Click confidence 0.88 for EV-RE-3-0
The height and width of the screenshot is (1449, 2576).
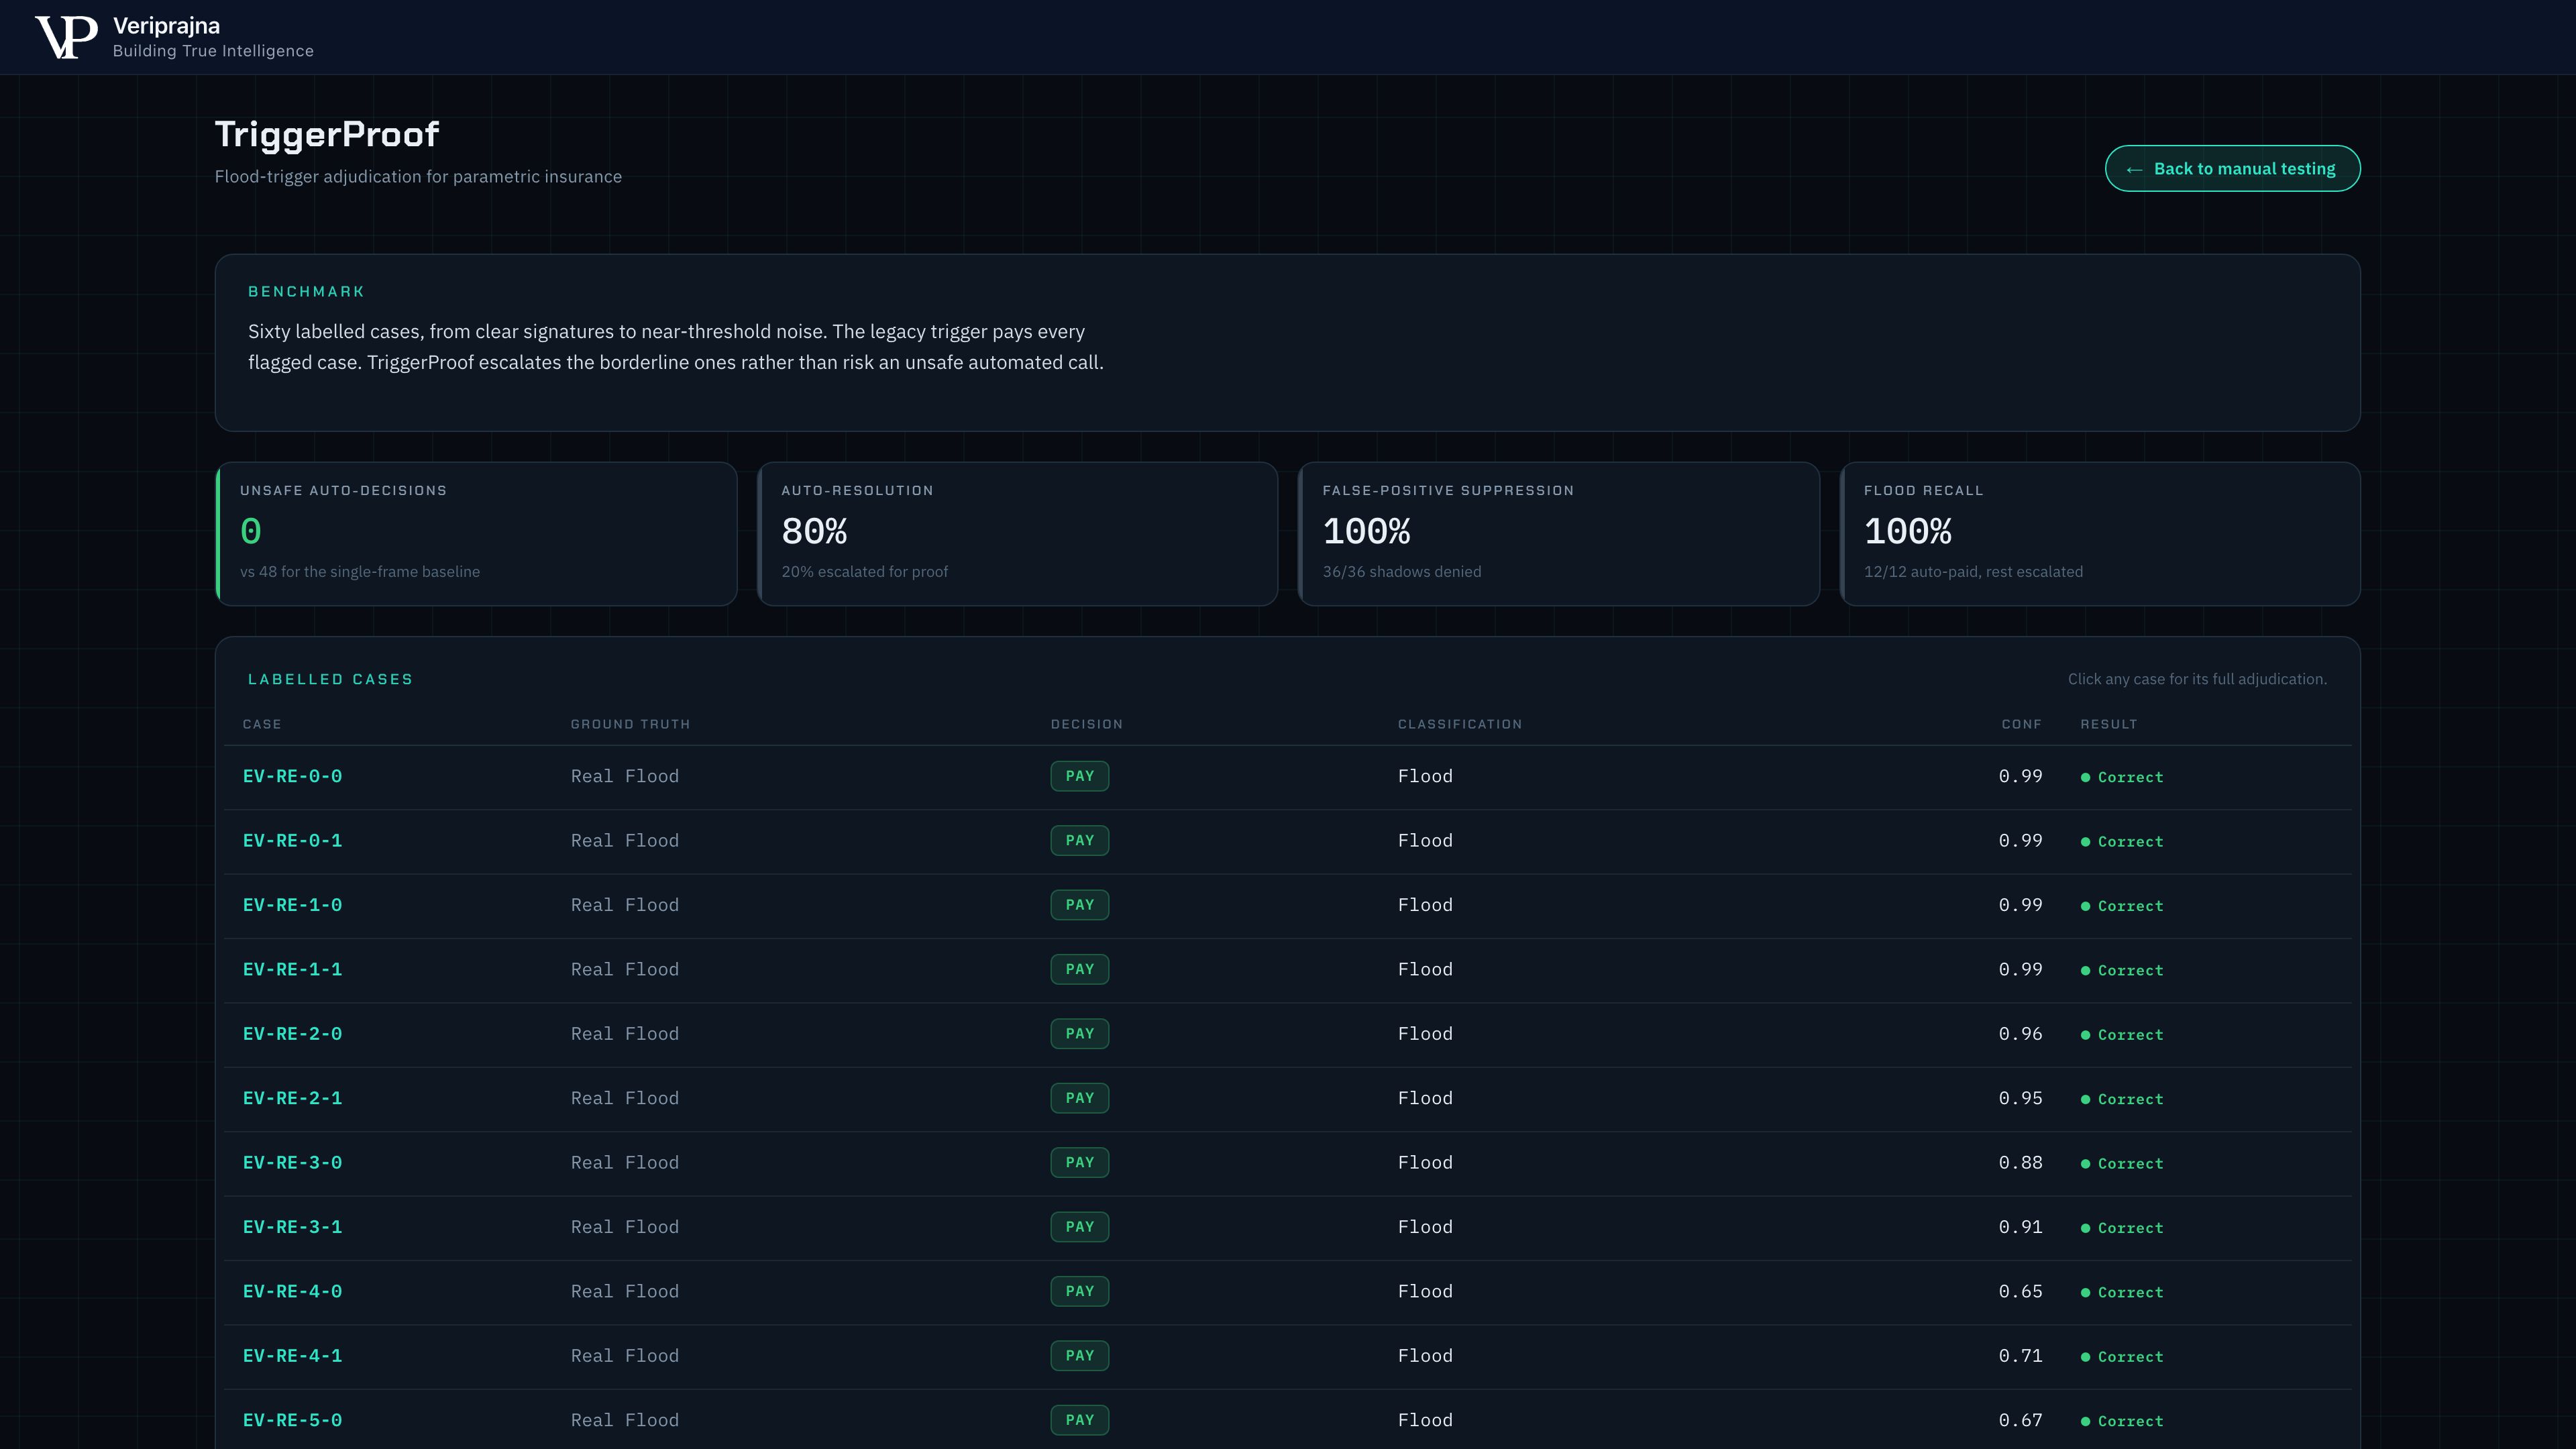pos(2020,1163)
